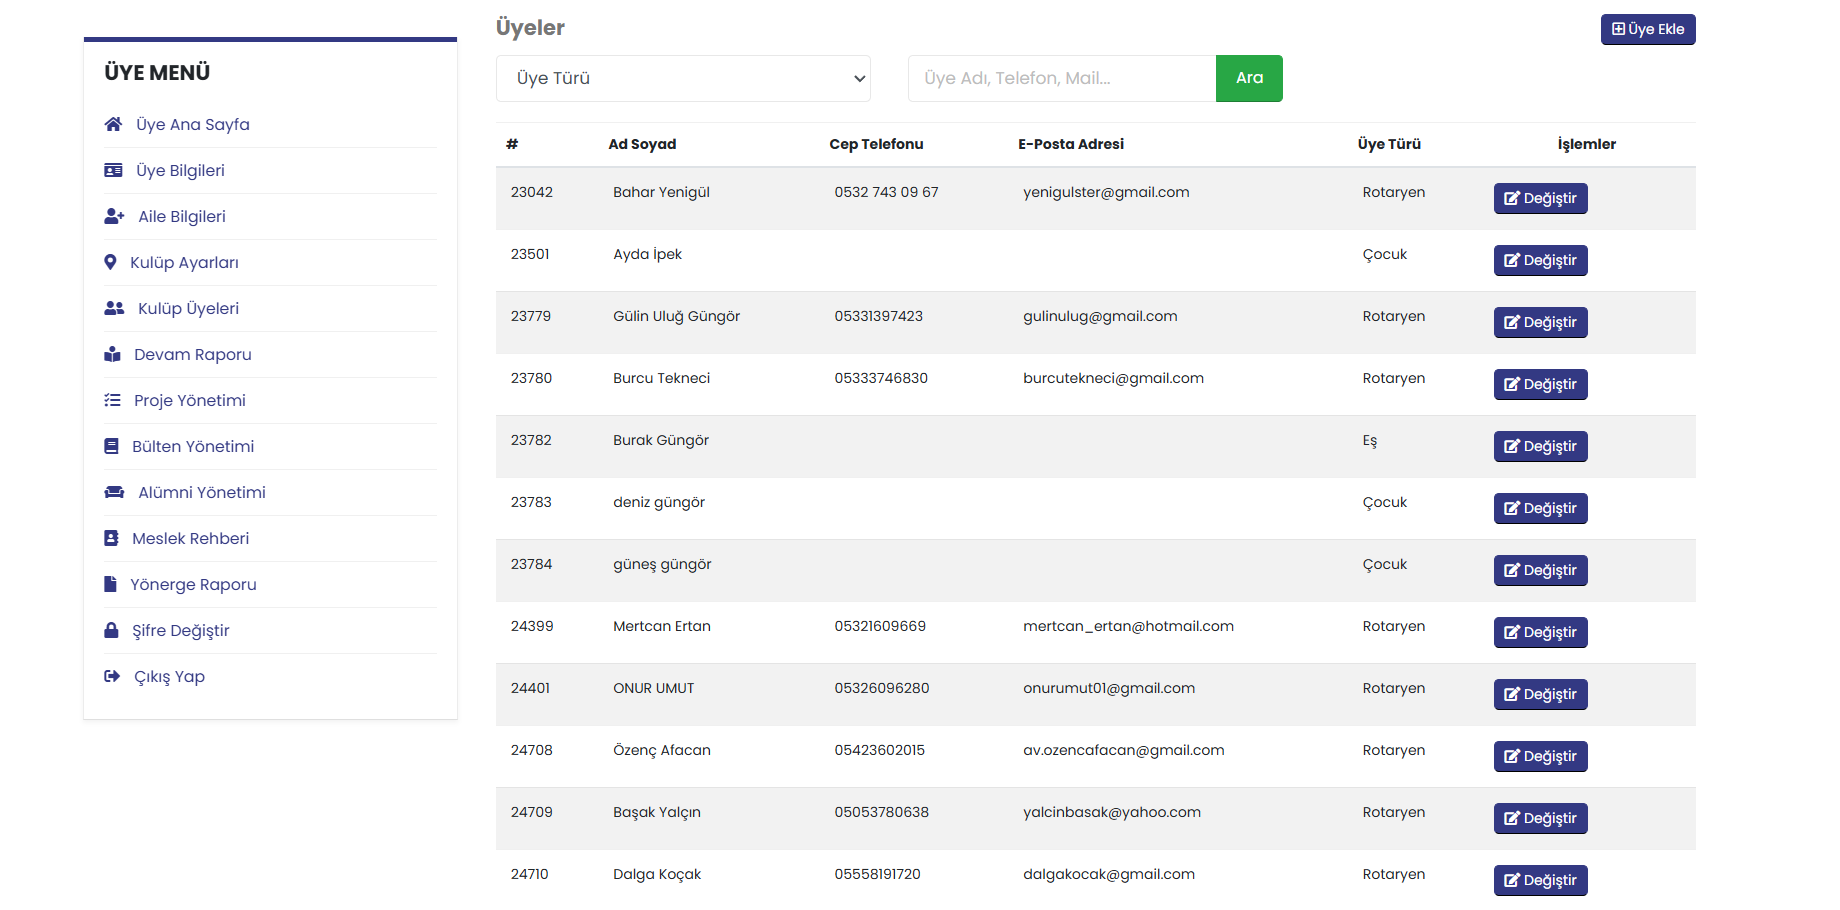Click the map pin icon for Kulüp Ayarları
The image size is (1840, 910).
pos(110,262)
